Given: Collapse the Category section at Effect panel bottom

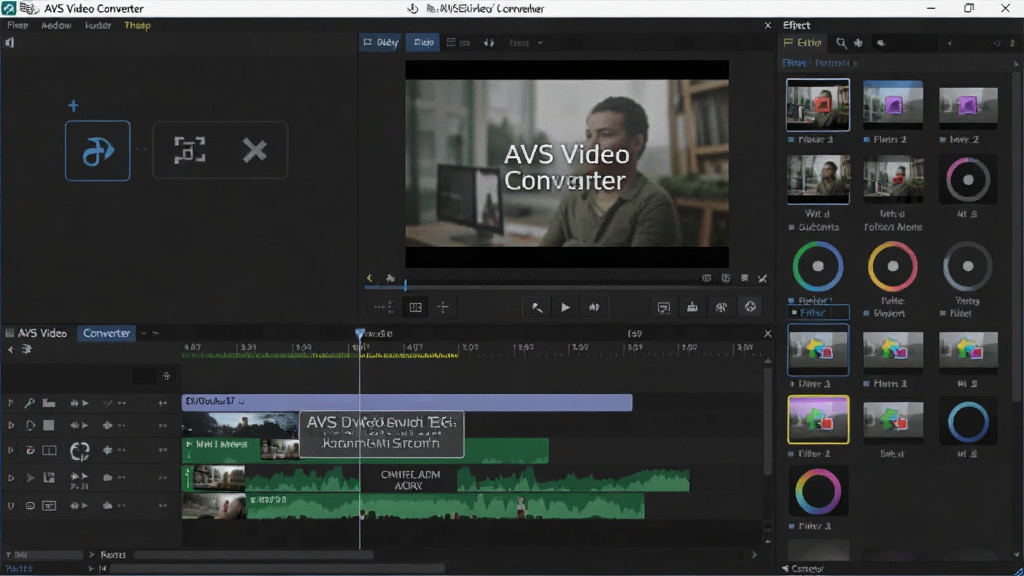Looking at the screenshot, I should tap(785, 568).
